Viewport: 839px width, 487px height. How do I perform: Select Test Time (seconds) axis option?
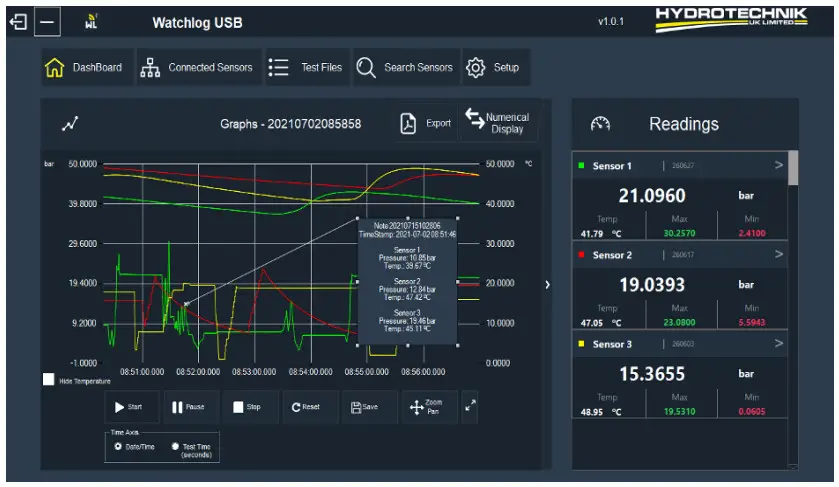pos(175,446)
